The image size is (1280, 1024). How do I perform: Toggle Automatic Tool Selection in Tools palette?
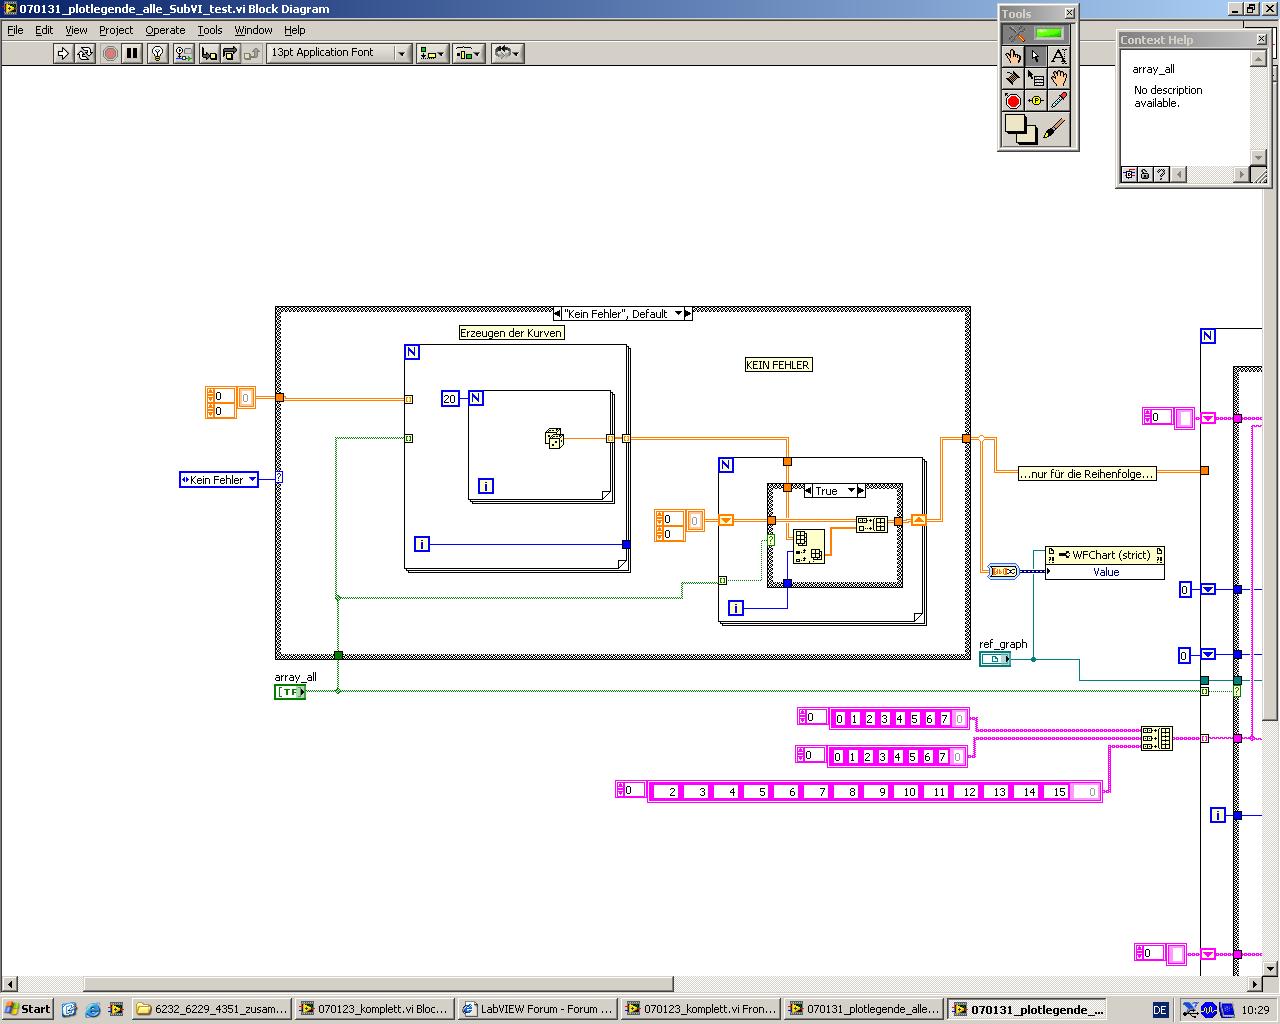1036,34
